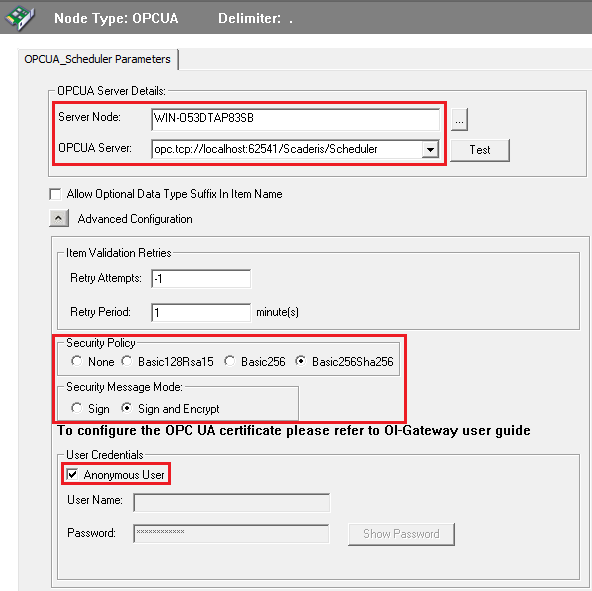Click the Server Node text field
The image size is (592, 591).
click(296, 119)
